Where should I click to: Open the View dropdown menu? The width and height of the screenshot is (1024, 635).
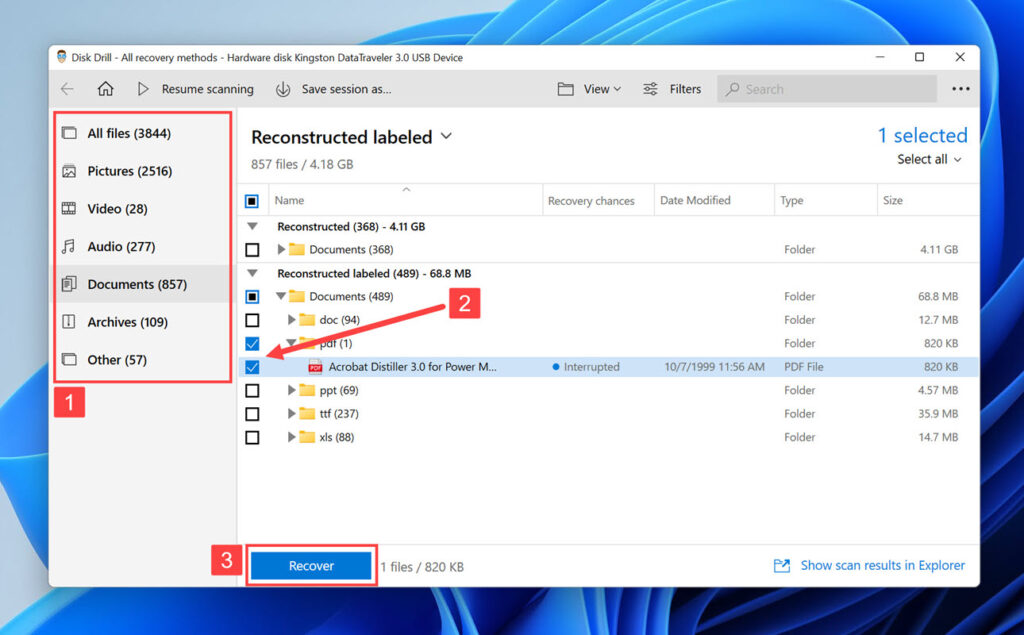coord(589,89)
